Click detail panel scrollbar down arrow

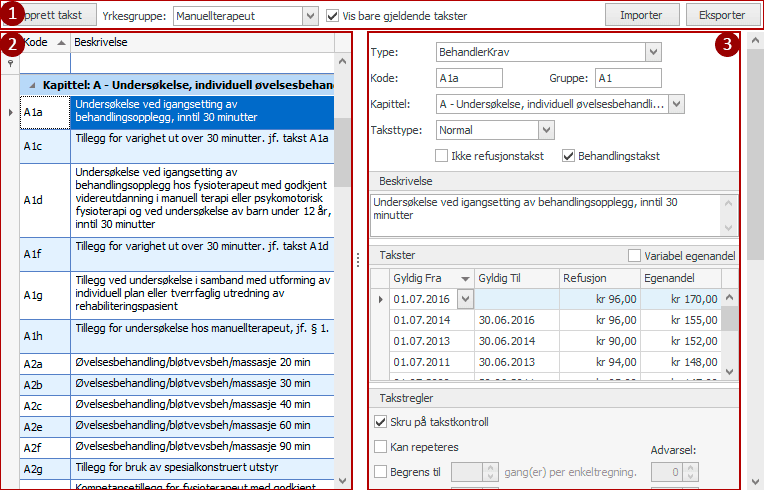coord(755,481)
